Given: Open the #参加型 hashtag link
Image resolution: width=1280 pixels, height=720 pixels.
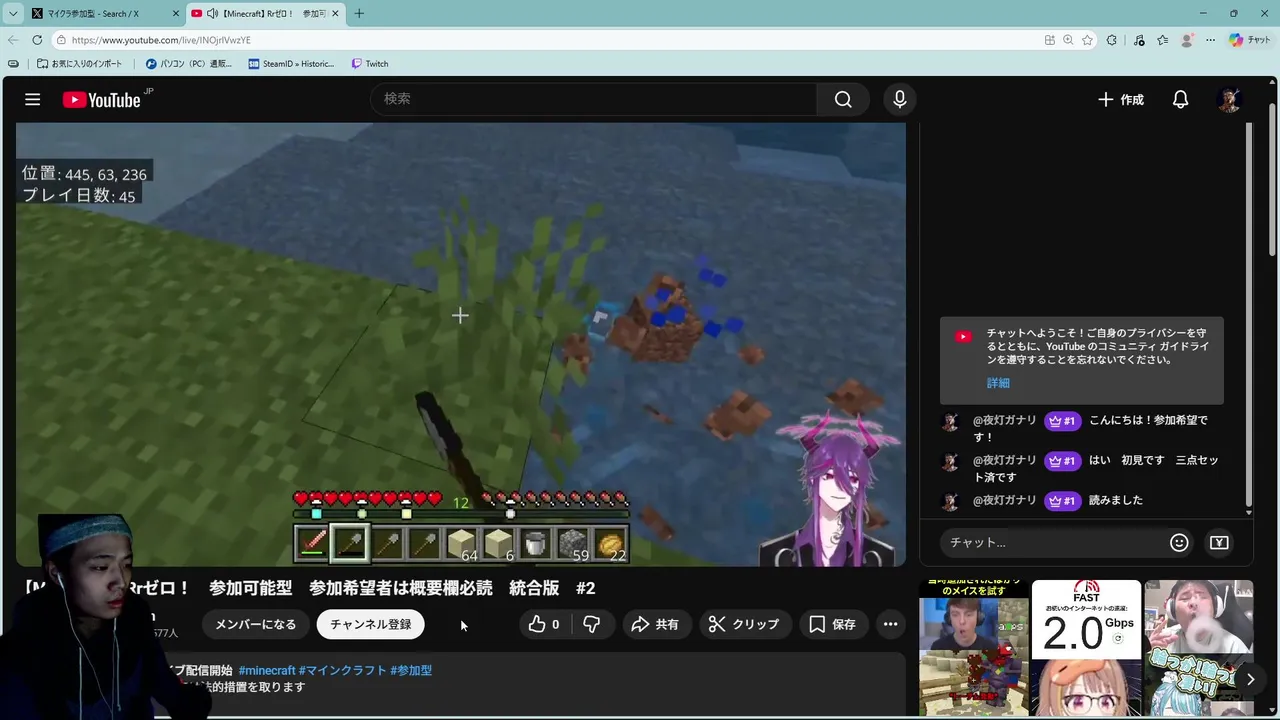Looking at the screenshot, I should (x=411, y=670).
